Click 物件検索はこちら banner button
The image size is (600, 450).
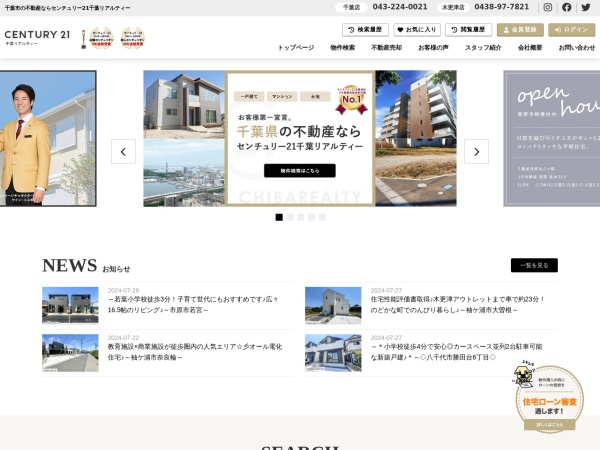click(x=300, y=171)
